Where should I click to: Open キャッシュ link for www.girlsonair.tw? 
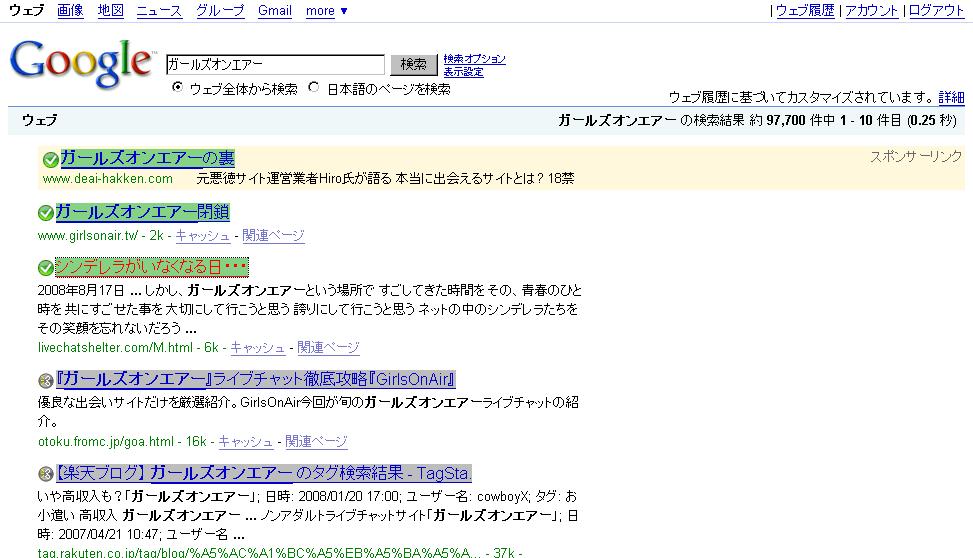point(202,236)
